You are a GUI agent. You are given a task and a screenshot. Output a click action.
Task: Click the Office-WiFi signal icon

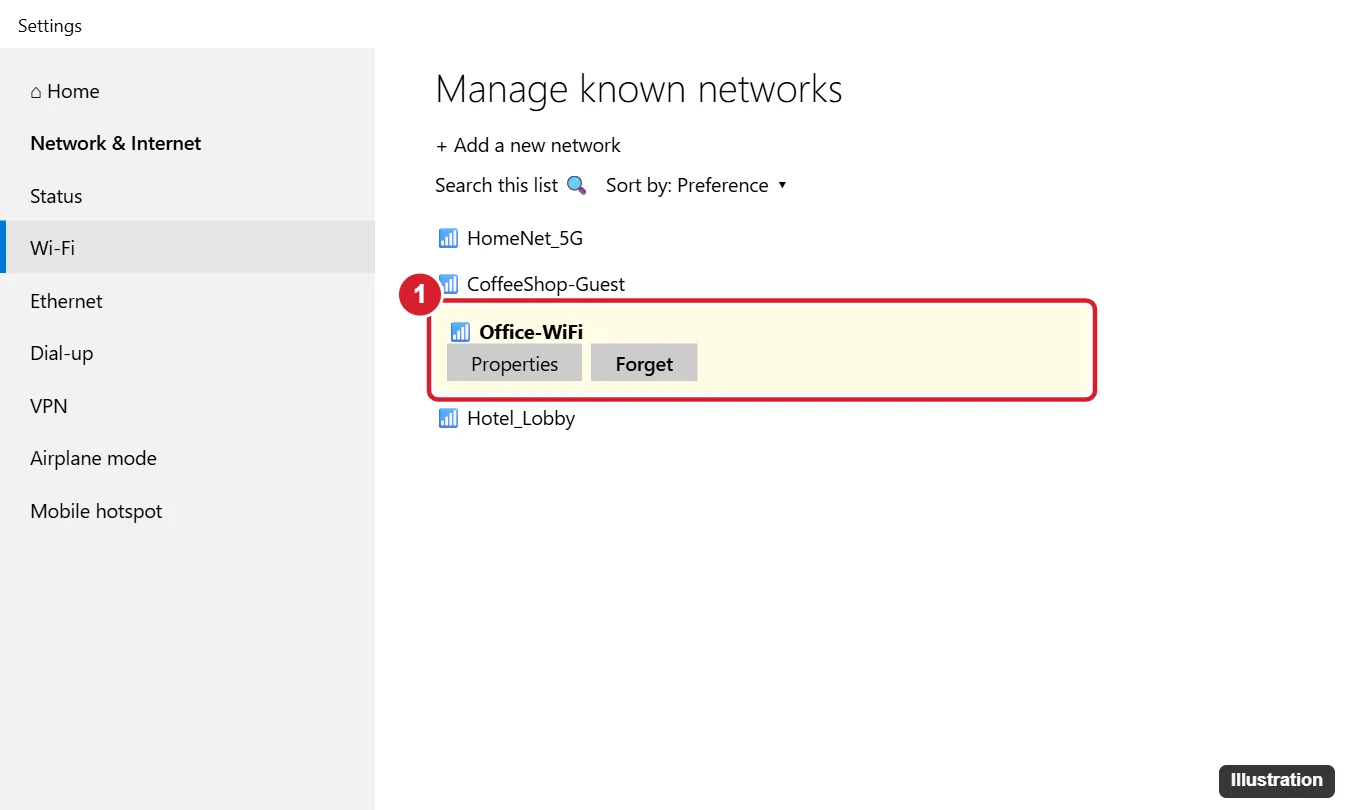[460, 332]
